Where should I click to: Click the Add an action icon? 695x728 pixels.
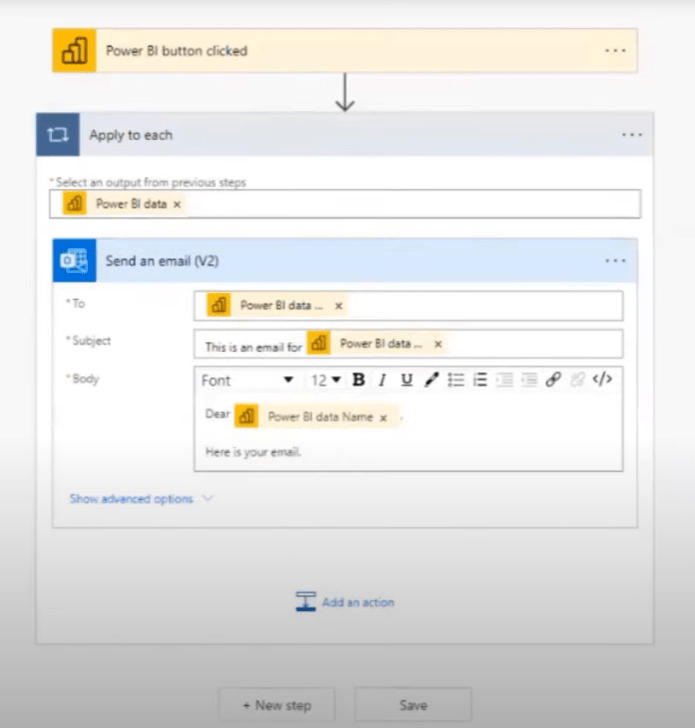click(305, 601)
